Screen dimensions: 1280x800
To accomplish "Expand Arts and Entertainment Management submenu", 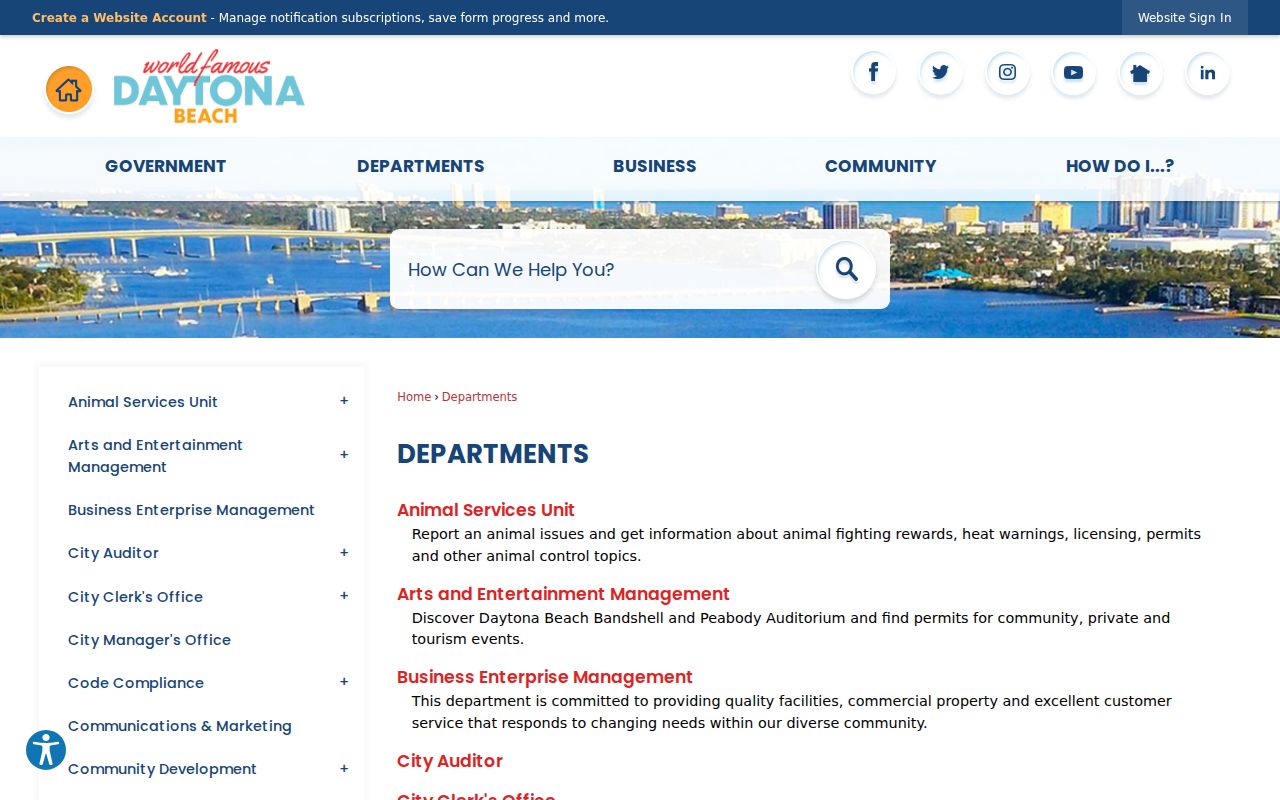I will [344, 455].
